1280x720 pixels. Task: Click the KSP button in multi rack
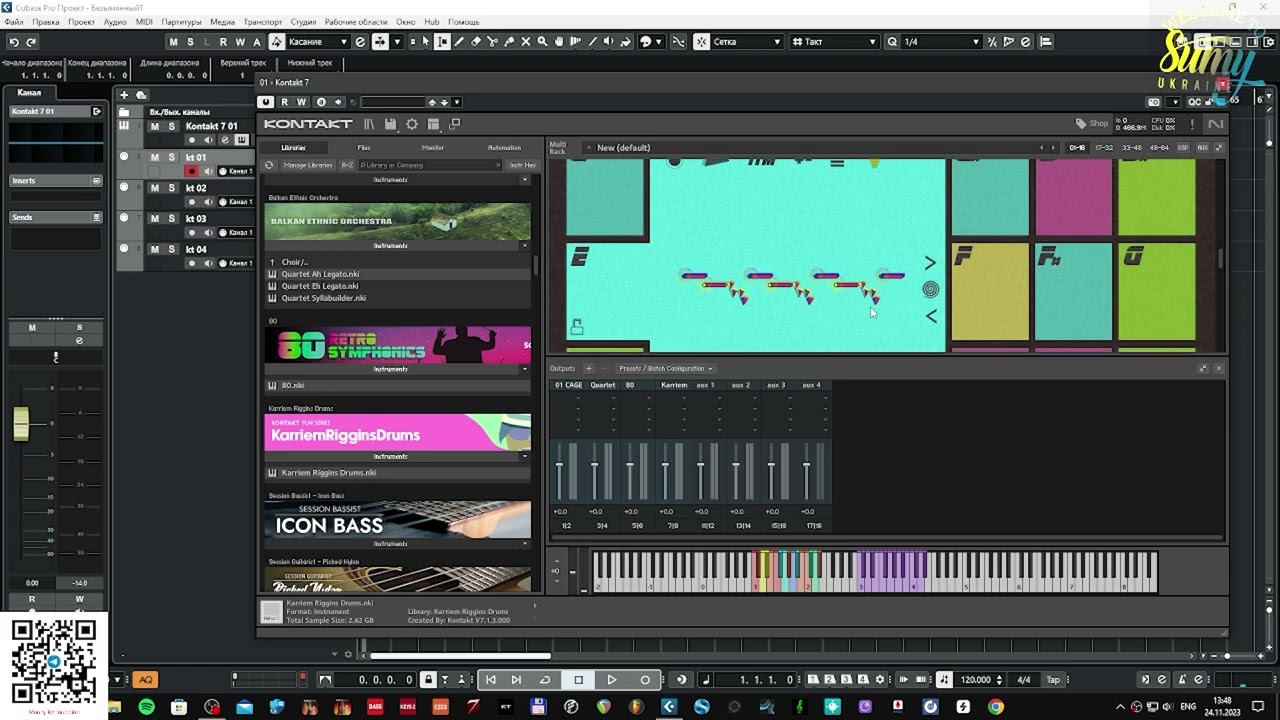1184,148
